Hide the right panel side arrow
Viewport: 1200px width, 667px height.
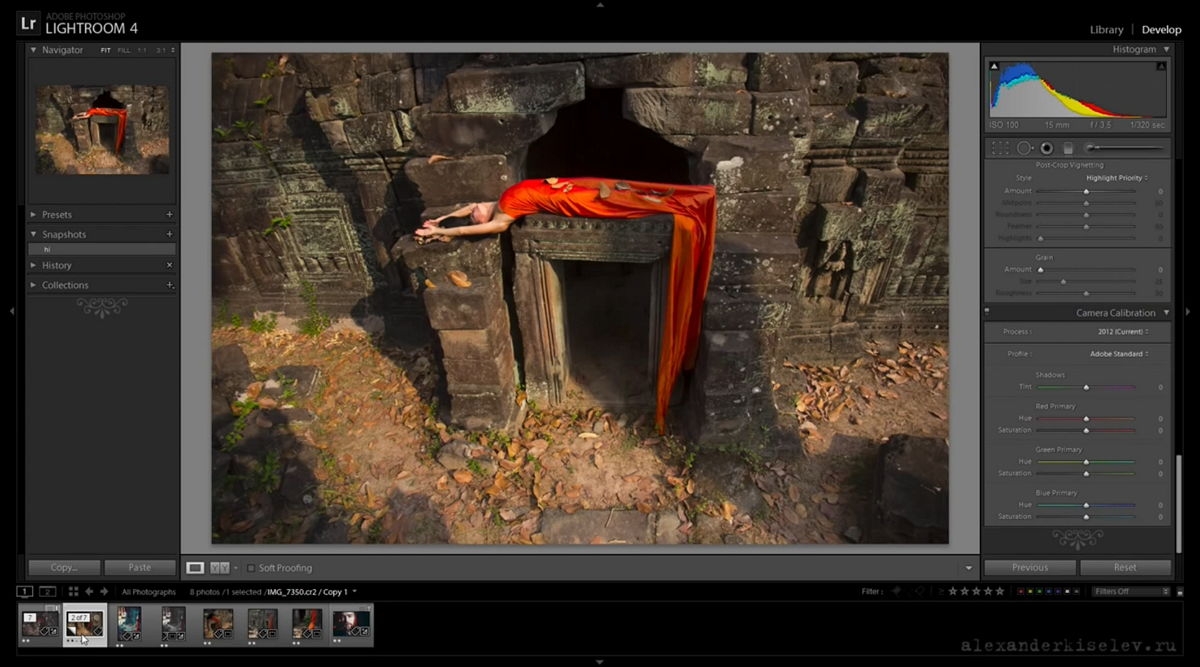tap(1187, 311)
